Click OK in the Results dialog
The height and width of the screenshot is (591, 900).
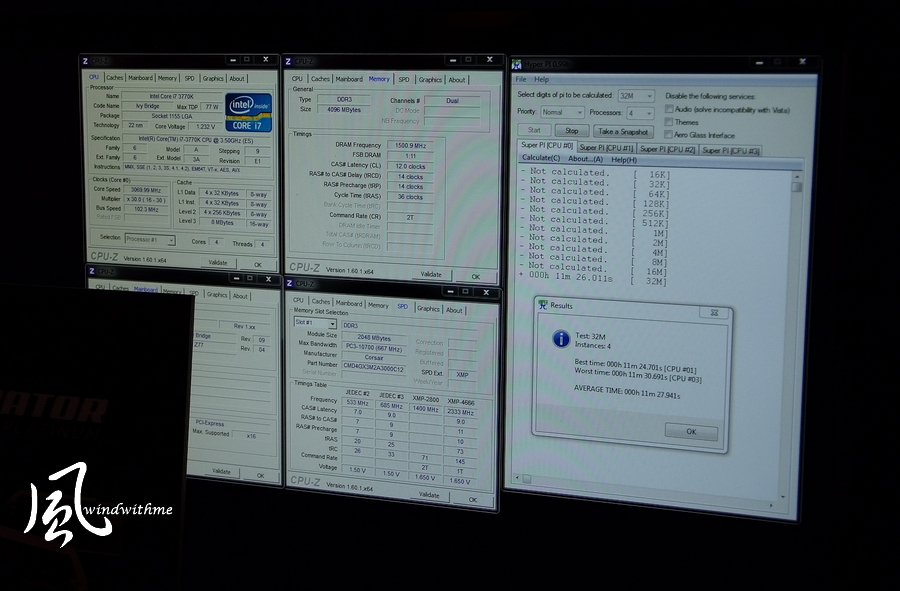691,431
